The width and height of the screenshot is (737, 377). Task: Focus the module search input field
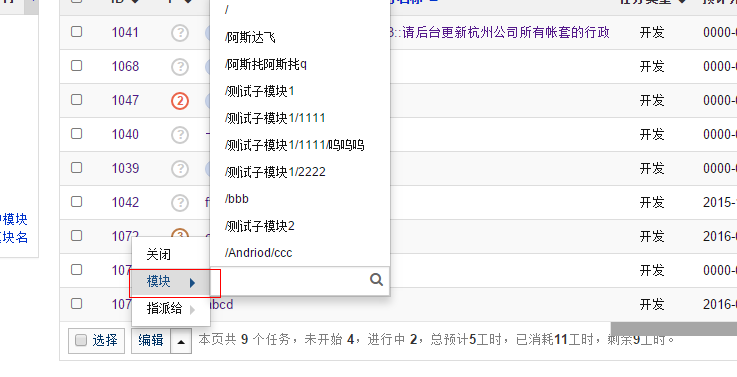(290, 280)
